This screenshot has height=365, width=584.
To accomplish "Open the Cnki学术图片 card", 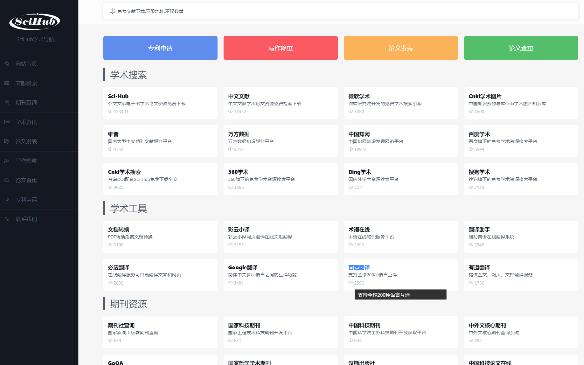I will coord(521,103).
